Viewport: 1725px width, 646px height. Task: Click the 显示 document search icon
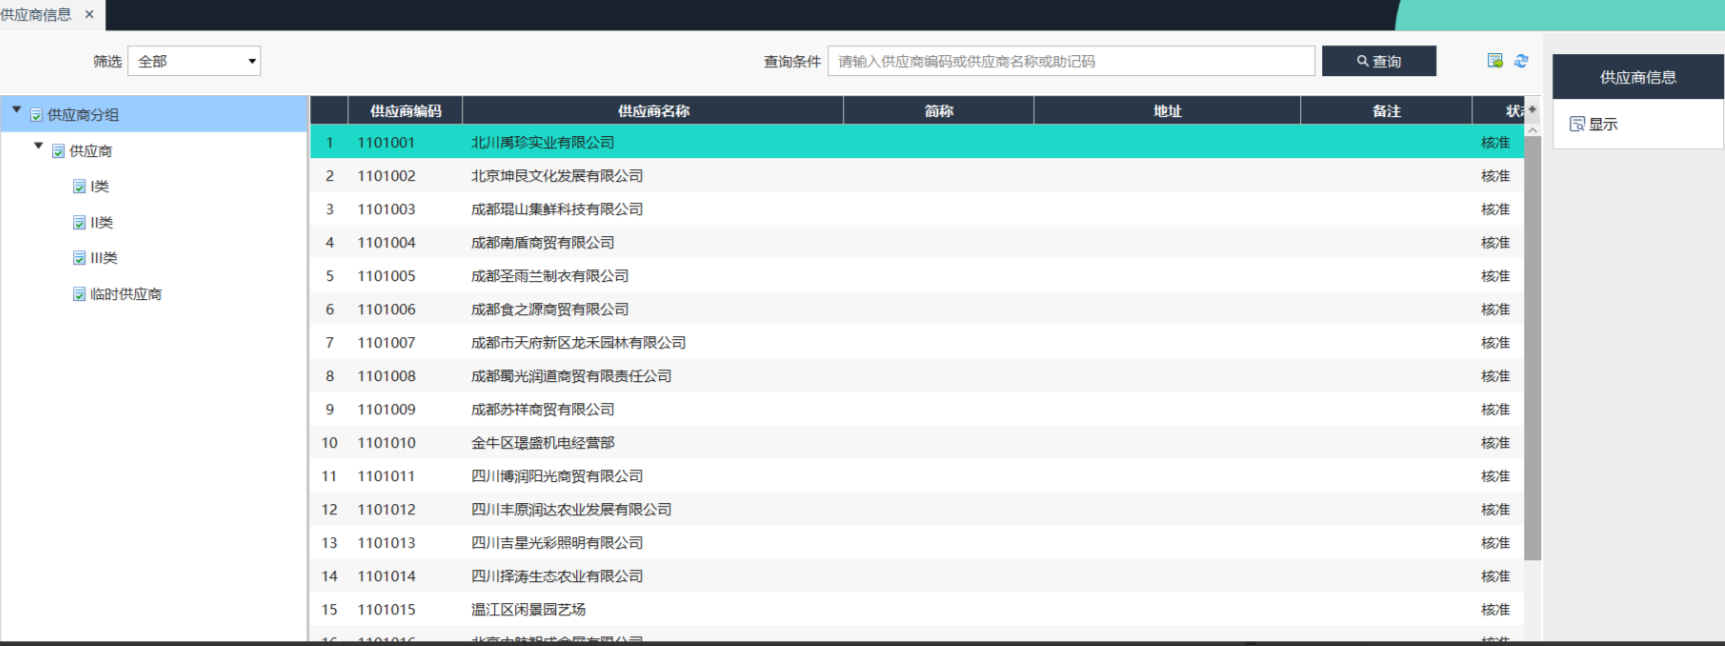(1577, 124)
